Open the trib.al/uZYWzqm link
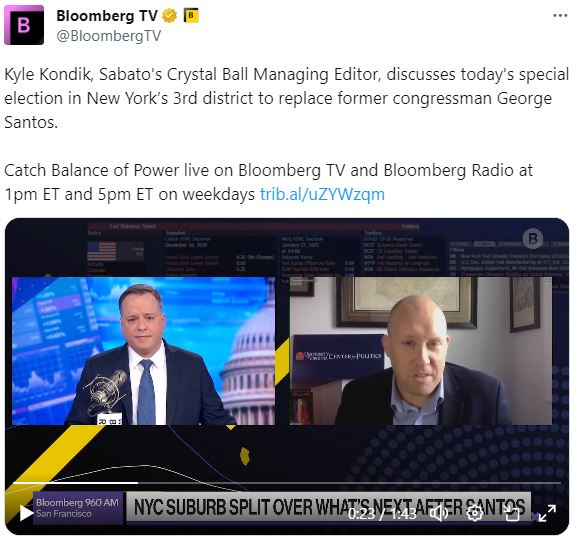The height and width of the screenshot is (539, 576). 322,194
